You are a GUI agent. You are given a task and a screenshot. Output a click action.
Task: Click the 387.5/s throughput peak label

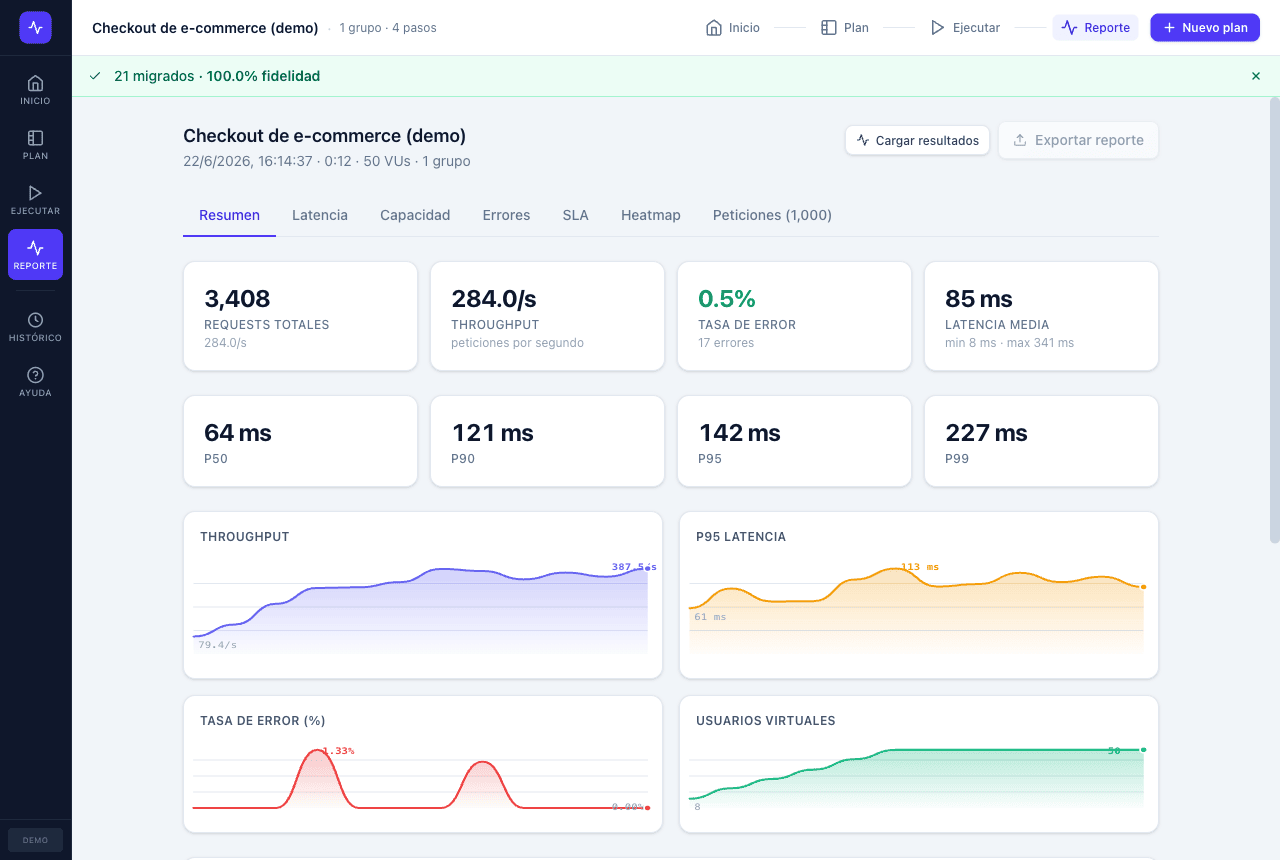(x=634, y=567)
